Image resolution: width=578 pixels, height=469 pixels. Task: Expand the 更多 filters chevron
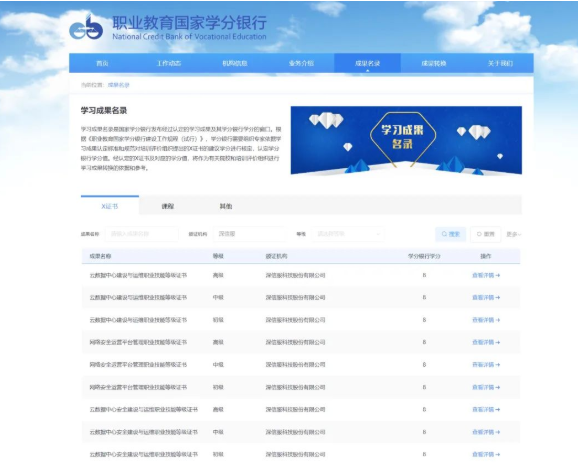pyautogui.click(x=513, y=234)
